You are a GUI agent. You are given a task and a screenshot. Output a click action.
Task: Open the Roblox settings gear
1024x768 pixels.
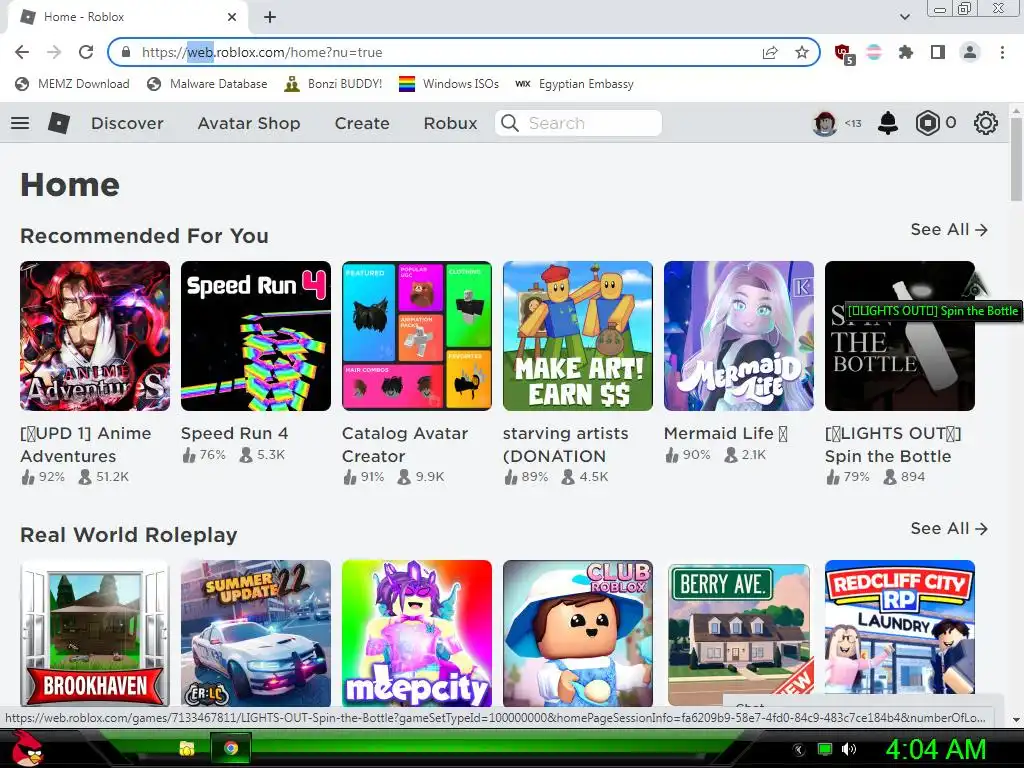985,123
